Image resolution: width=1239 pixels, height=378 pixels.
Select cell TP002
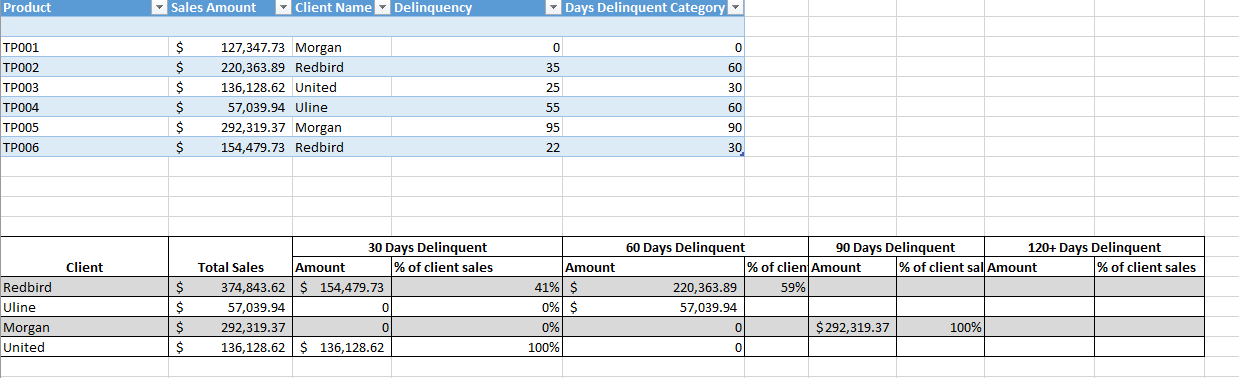point(84,67)
